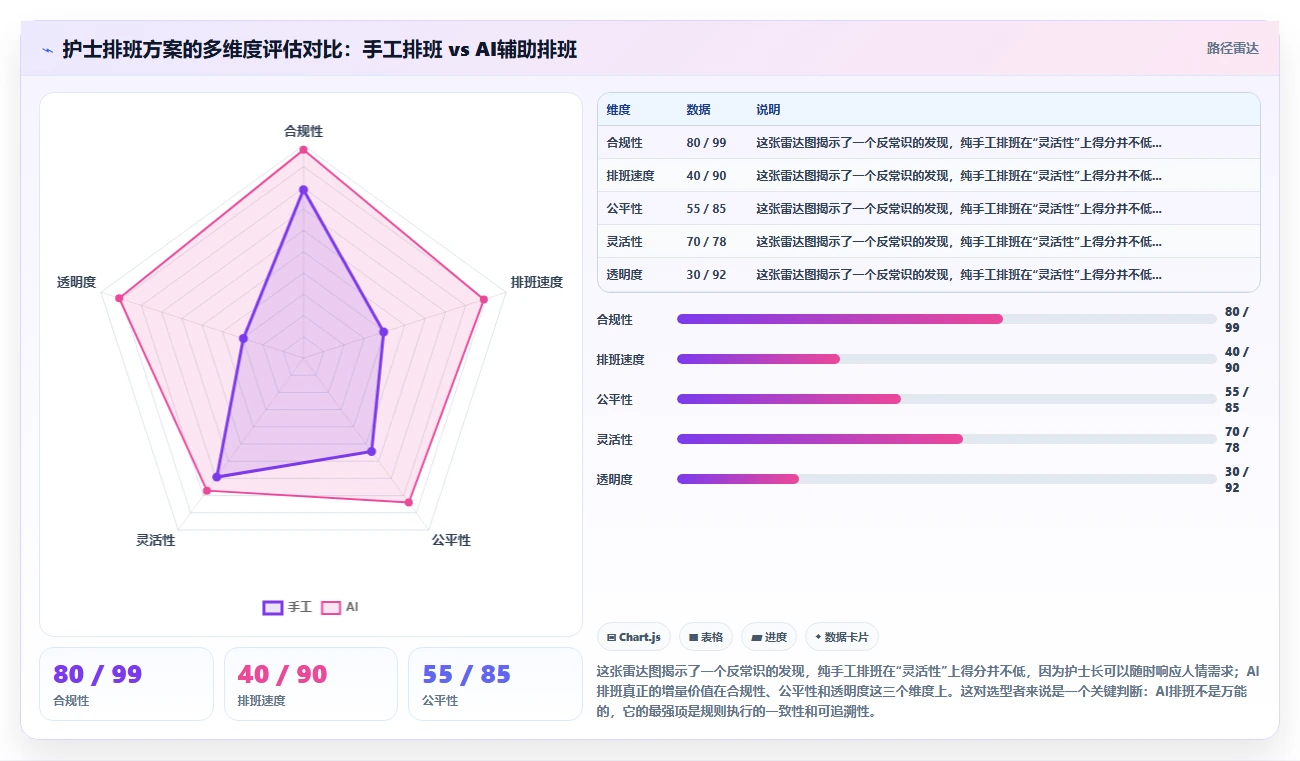The height and width of the screenshot is (761, 1300).
Task: Click the description text in 合规性 table row
Action: click(959, 143)
